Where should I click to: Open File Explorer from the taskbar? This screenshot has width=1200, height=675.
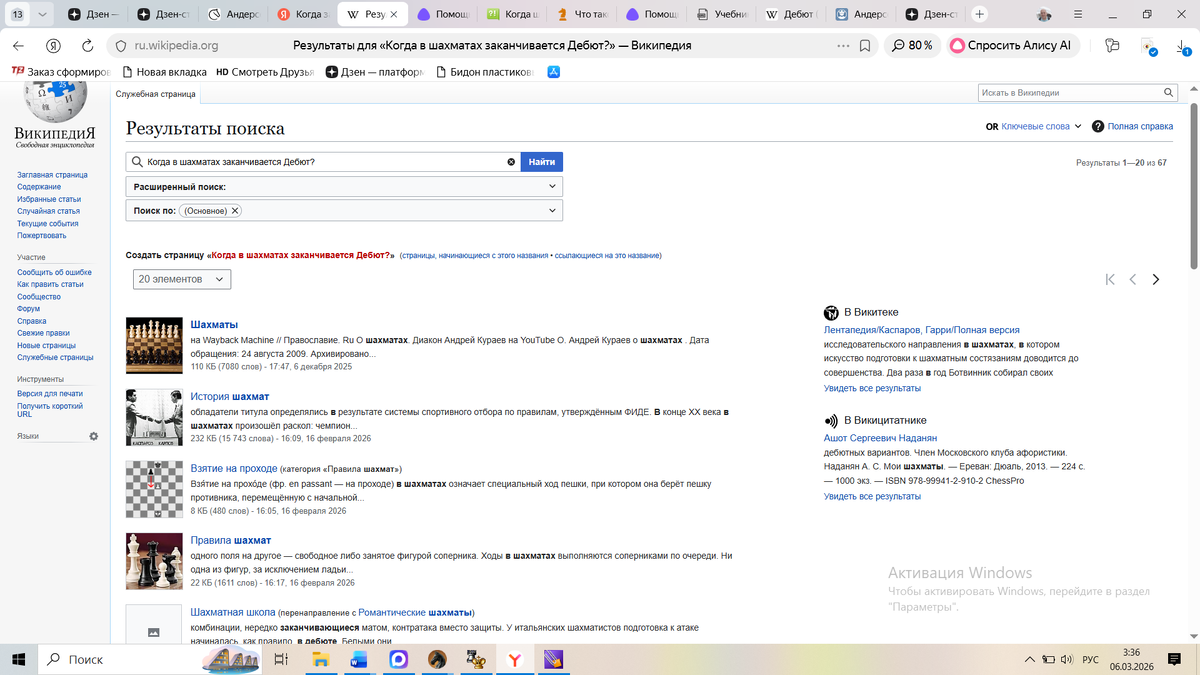pos(321,659)
